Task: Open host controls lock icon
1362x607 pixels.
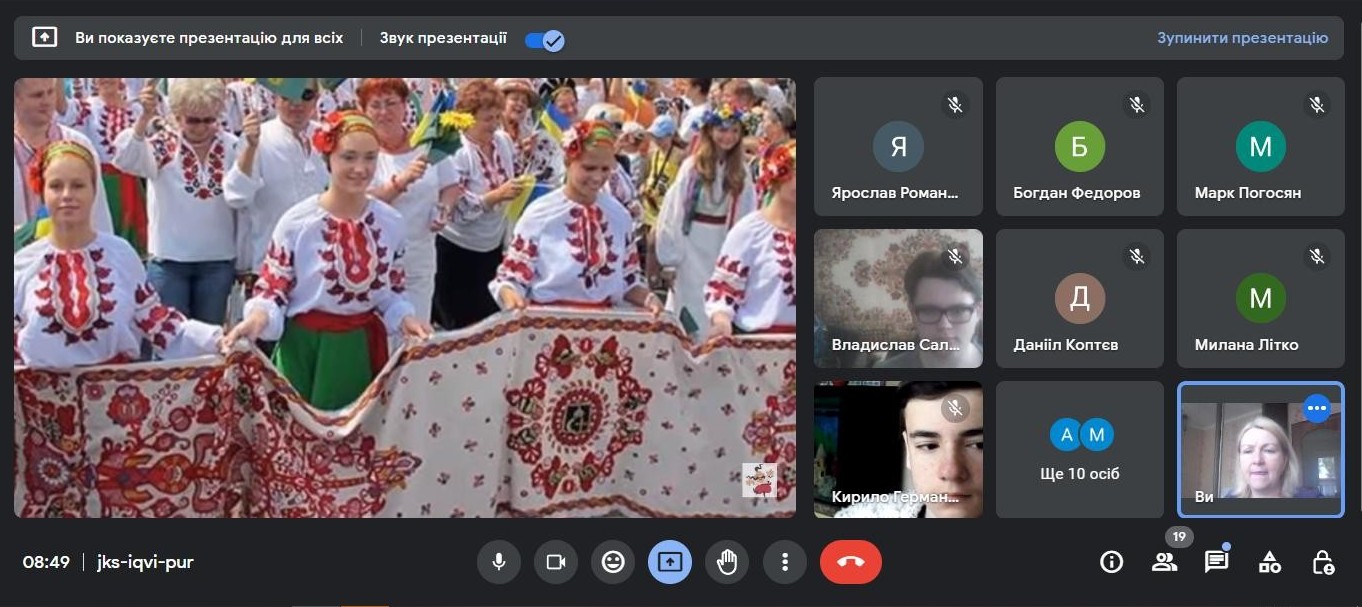Action: click(1322, 562)
